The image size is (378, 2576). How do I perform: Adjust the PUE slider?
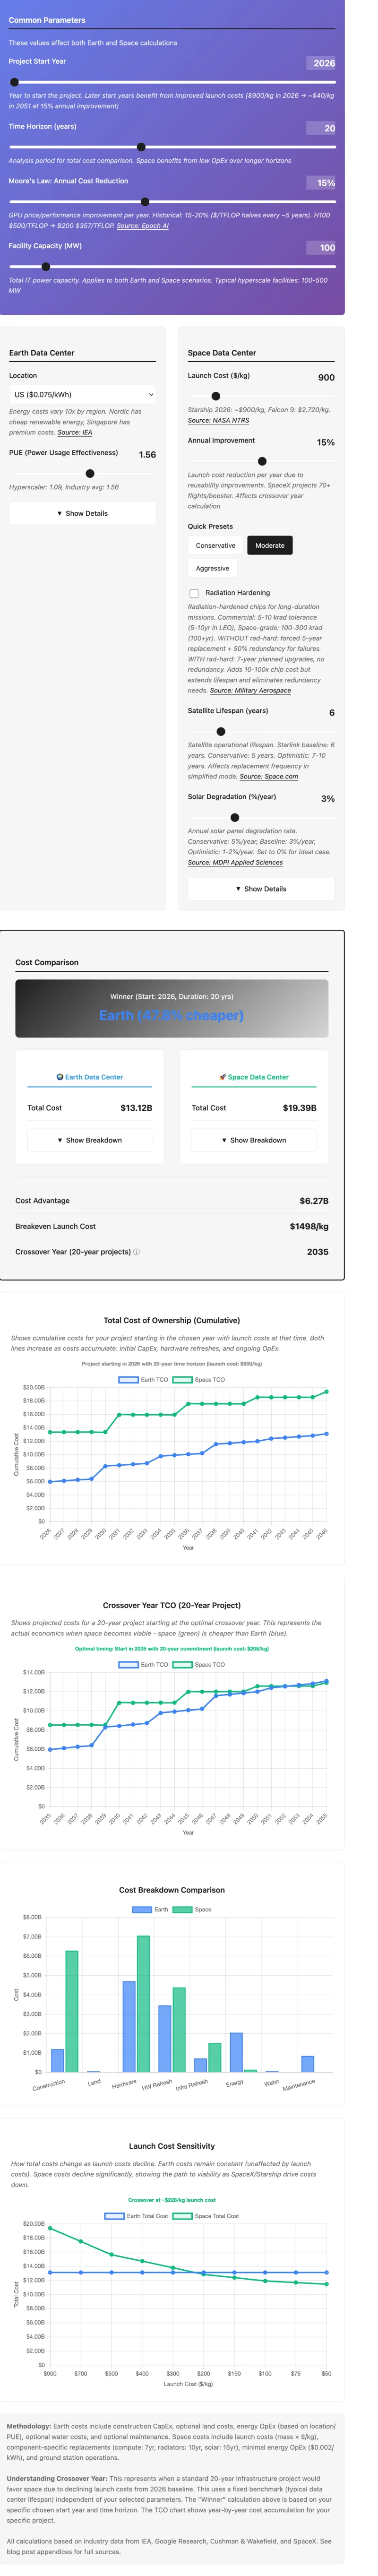point(82,474)
